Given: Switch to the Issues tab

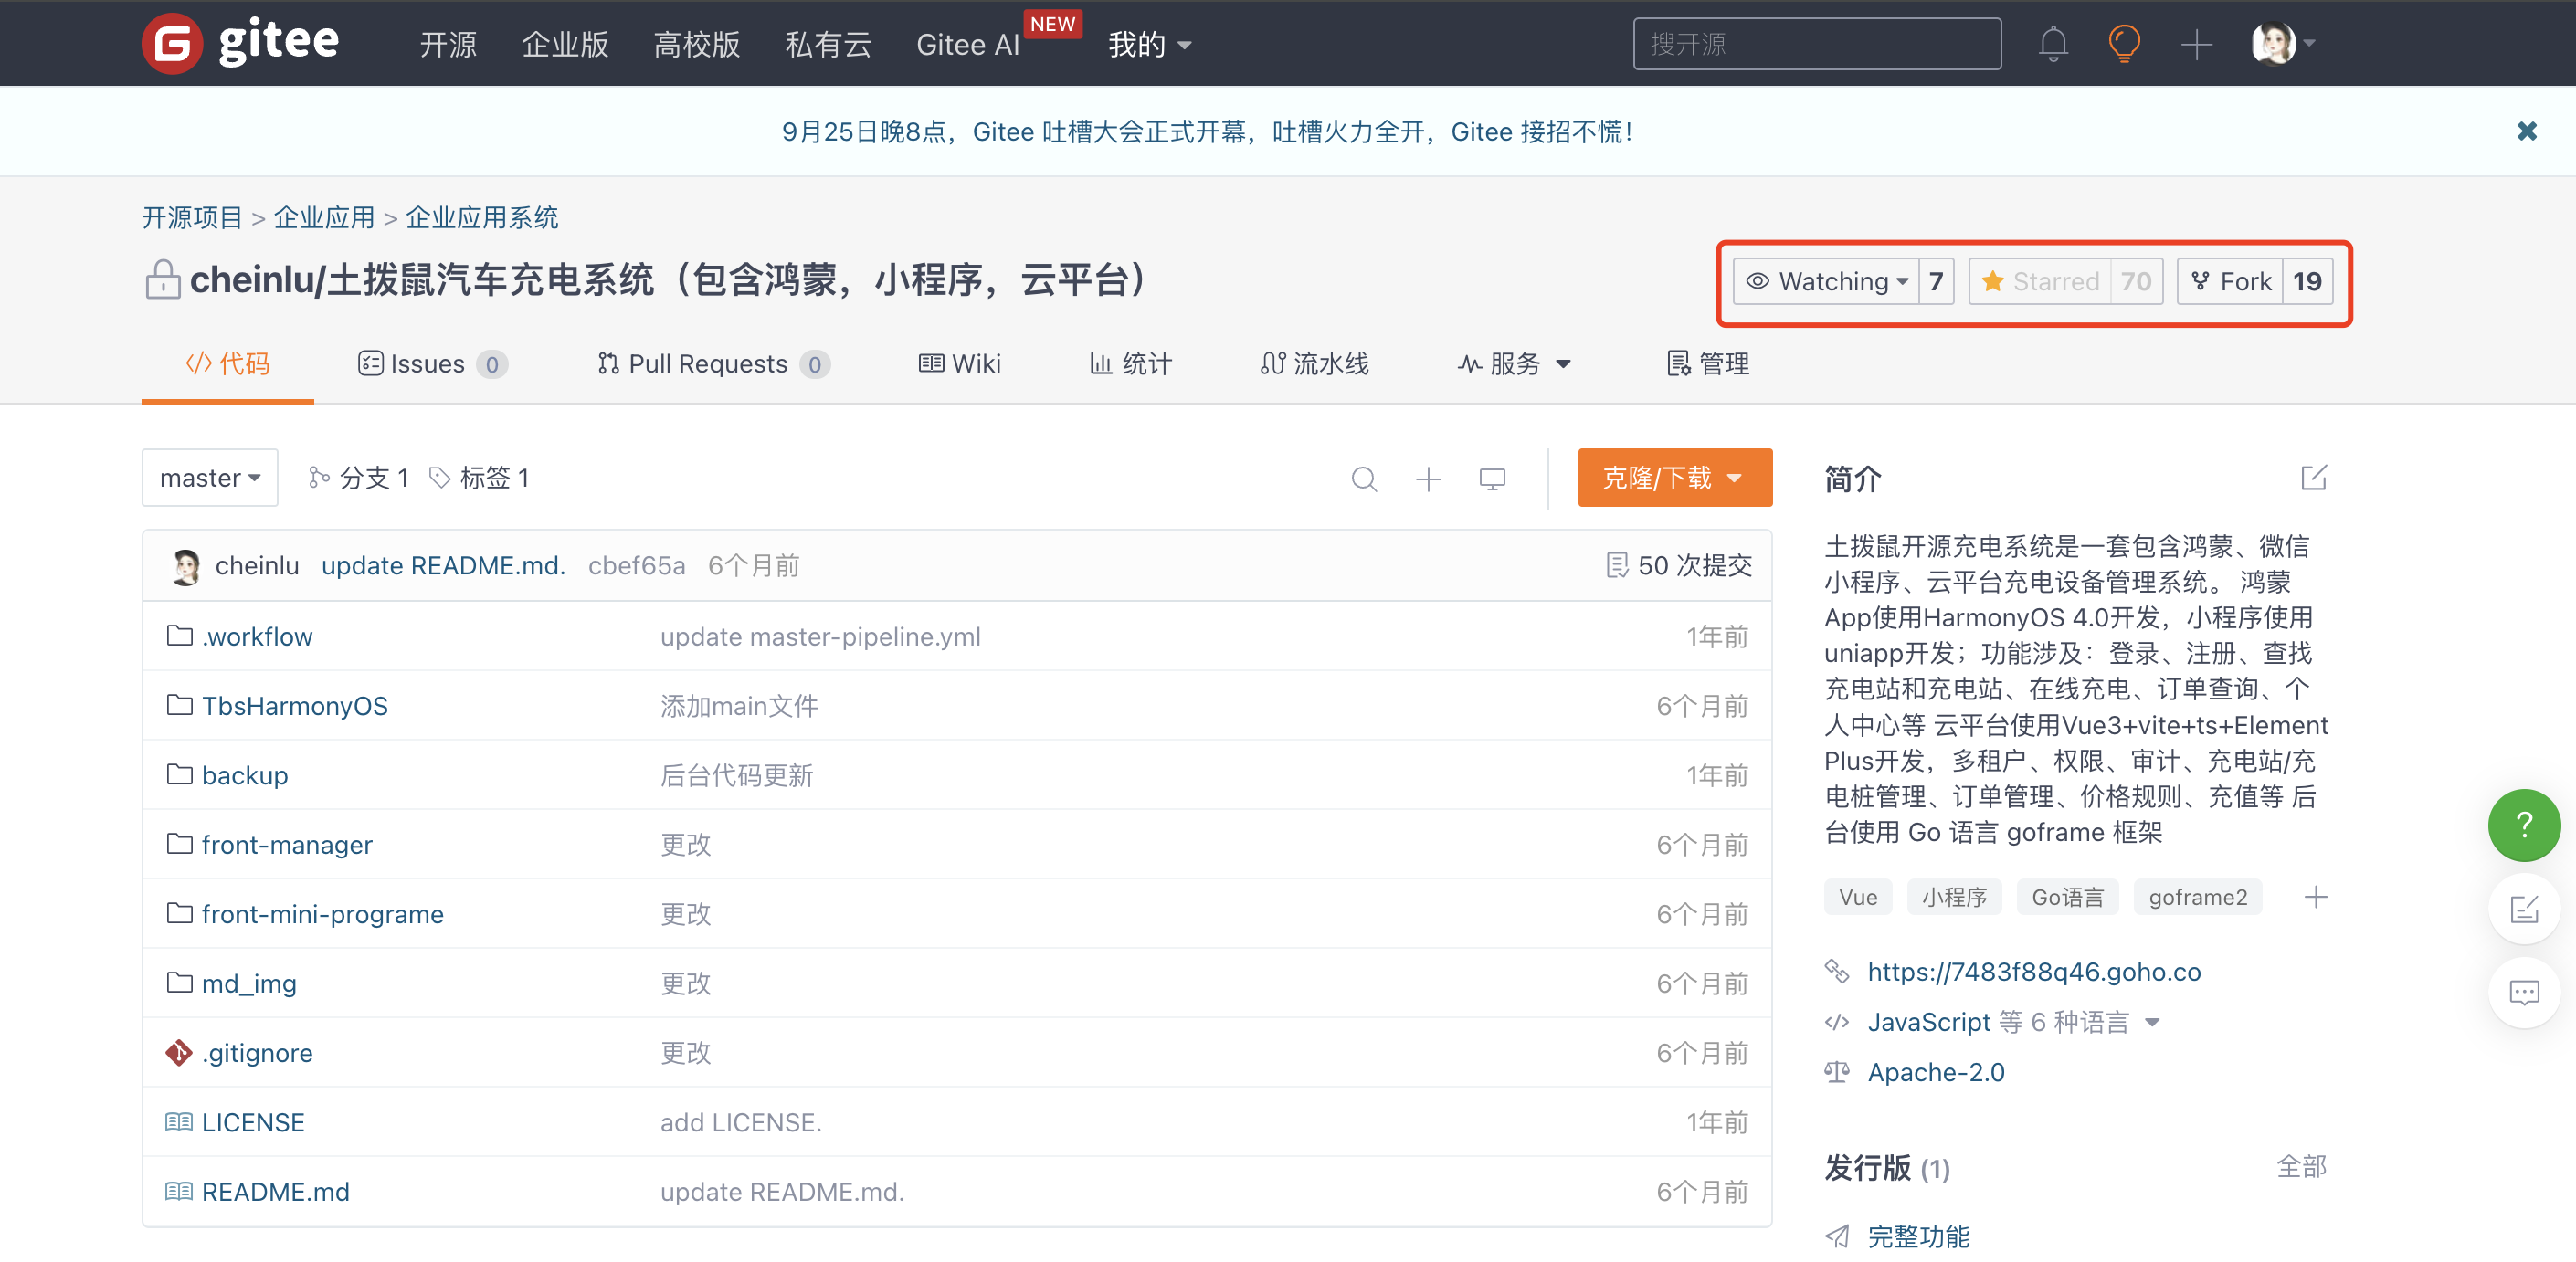Looking at the screenshot, I should pyautogui.click(x=432, y=364).
